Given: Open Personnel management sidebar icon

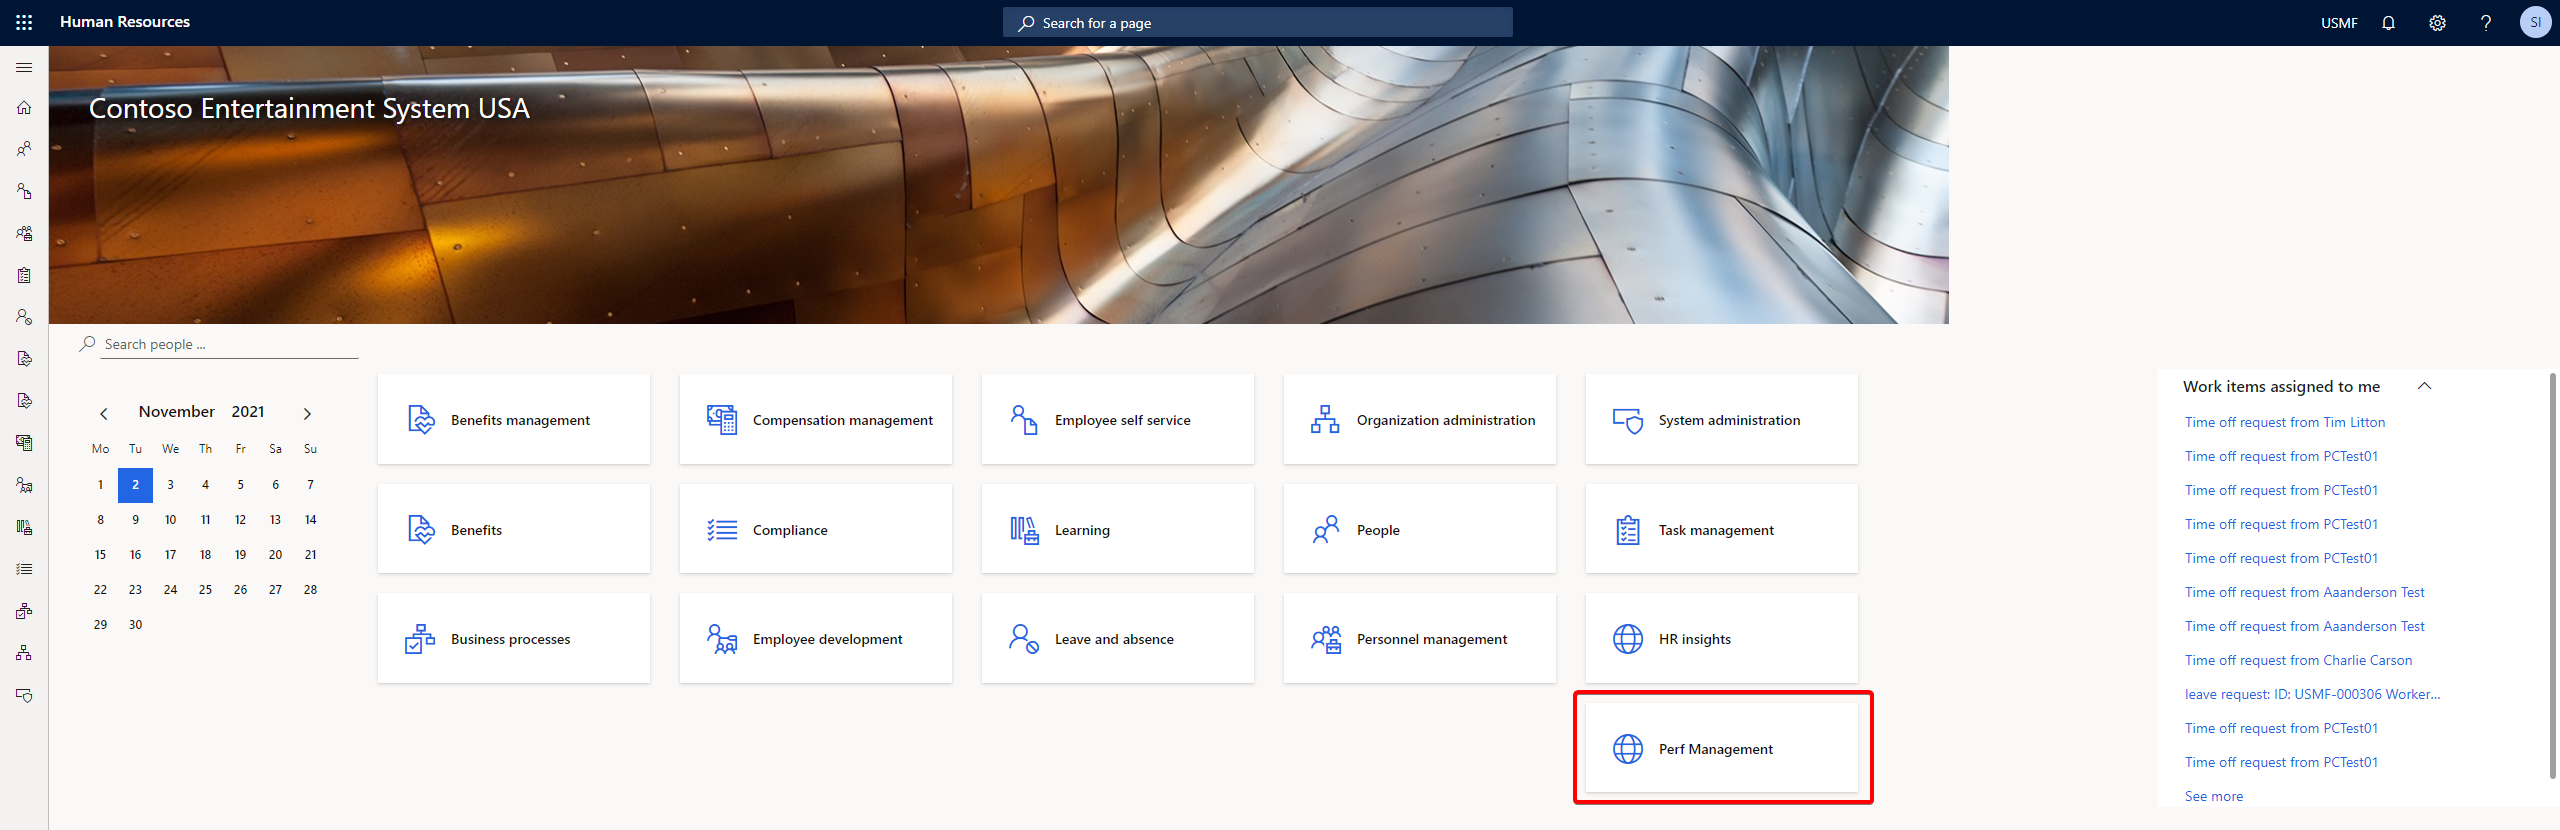Looking at the screenshot, I should coord(24,233).
